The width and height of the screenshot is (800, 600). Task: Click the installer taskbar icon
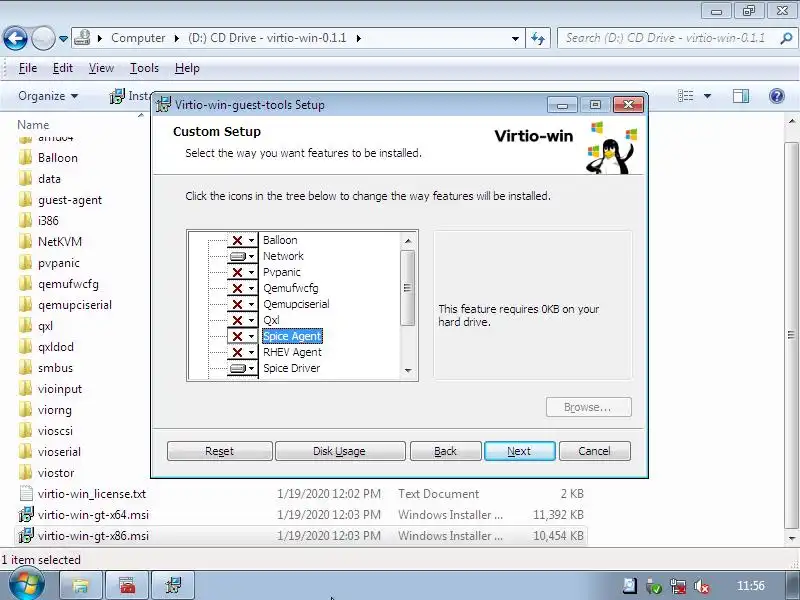pos(173,585)
